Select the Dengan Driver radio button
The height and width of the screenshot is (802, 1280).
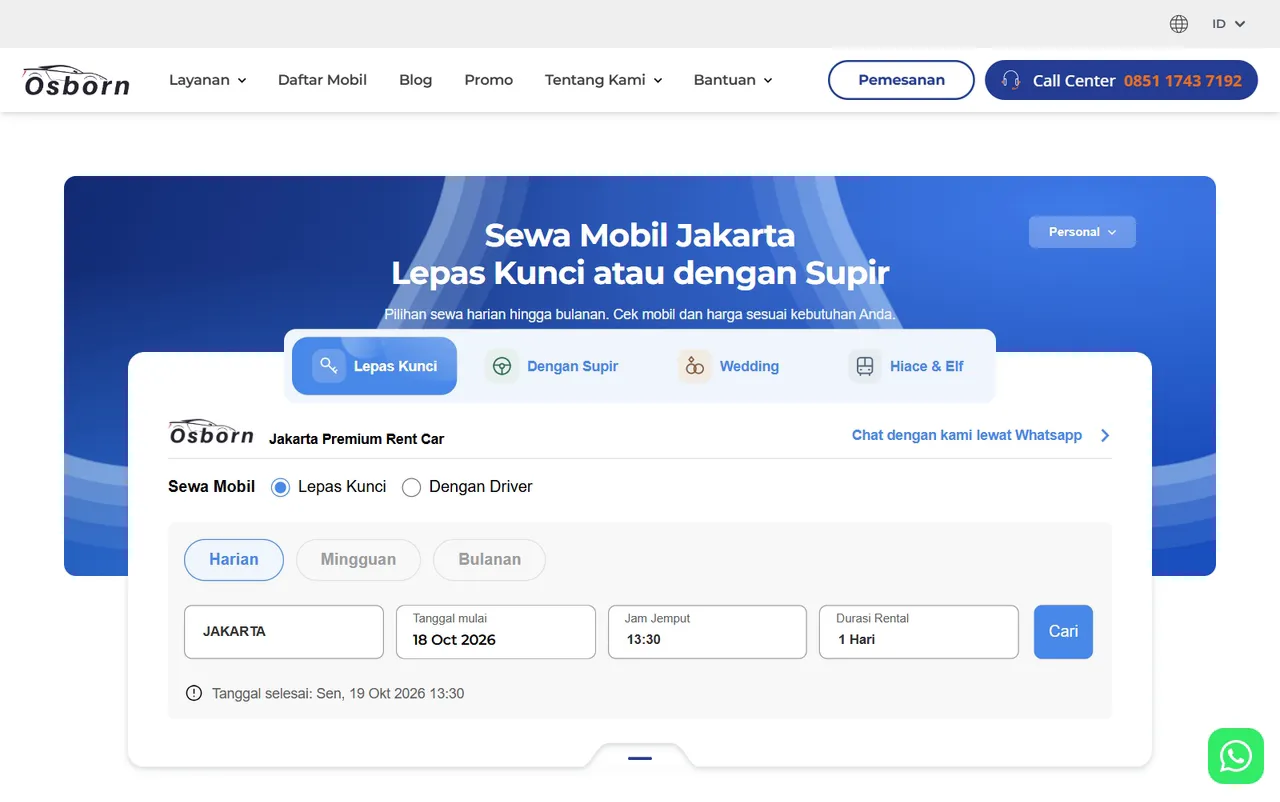click(x=411, y=487)
